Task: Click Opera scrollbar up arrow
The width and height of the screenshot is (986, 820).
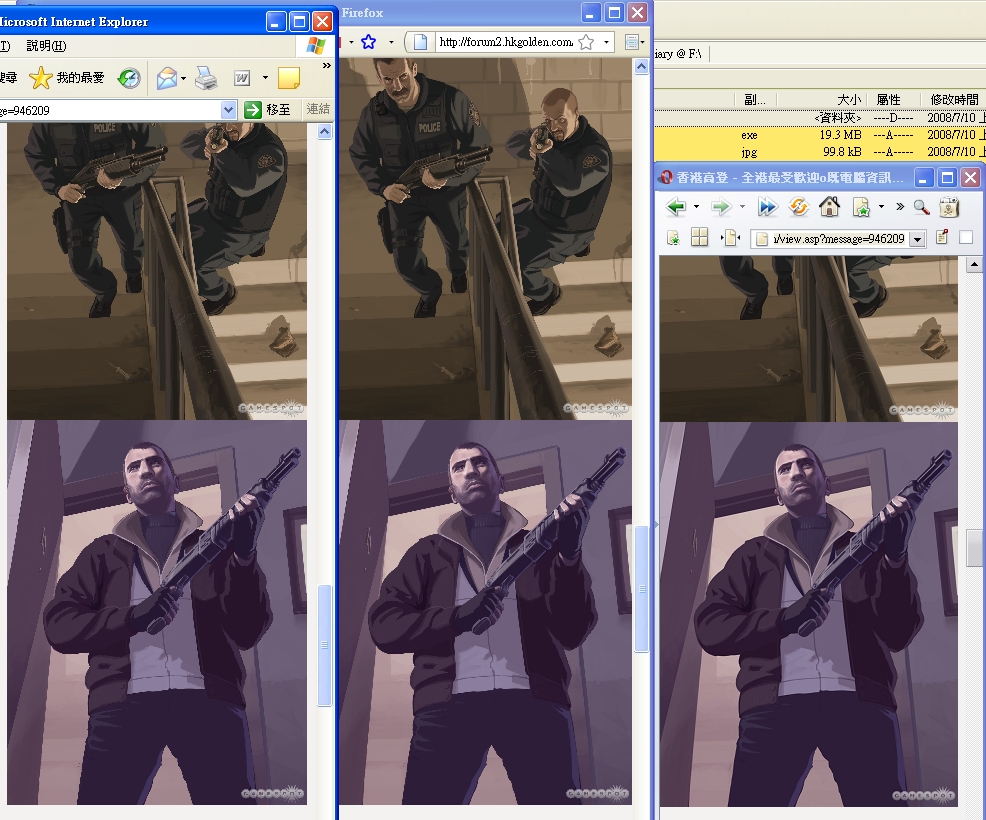Action: pyautogui.click(x=974, y=265)
